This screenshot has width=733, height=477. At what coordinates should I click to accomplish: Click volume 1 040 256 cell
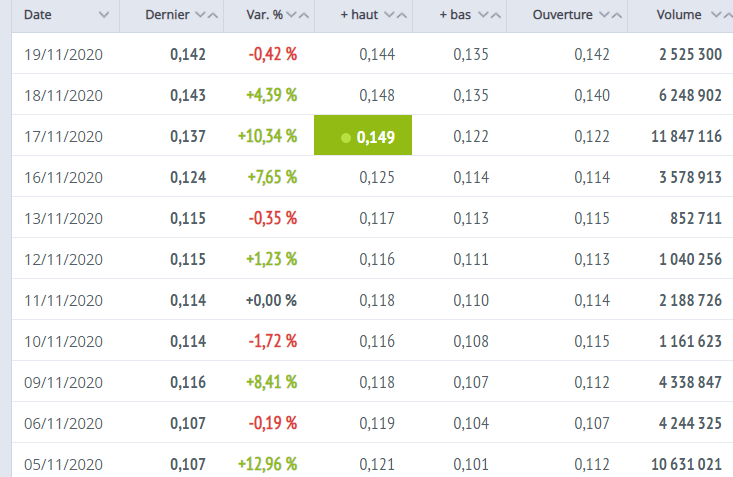[x=690, y=260]
